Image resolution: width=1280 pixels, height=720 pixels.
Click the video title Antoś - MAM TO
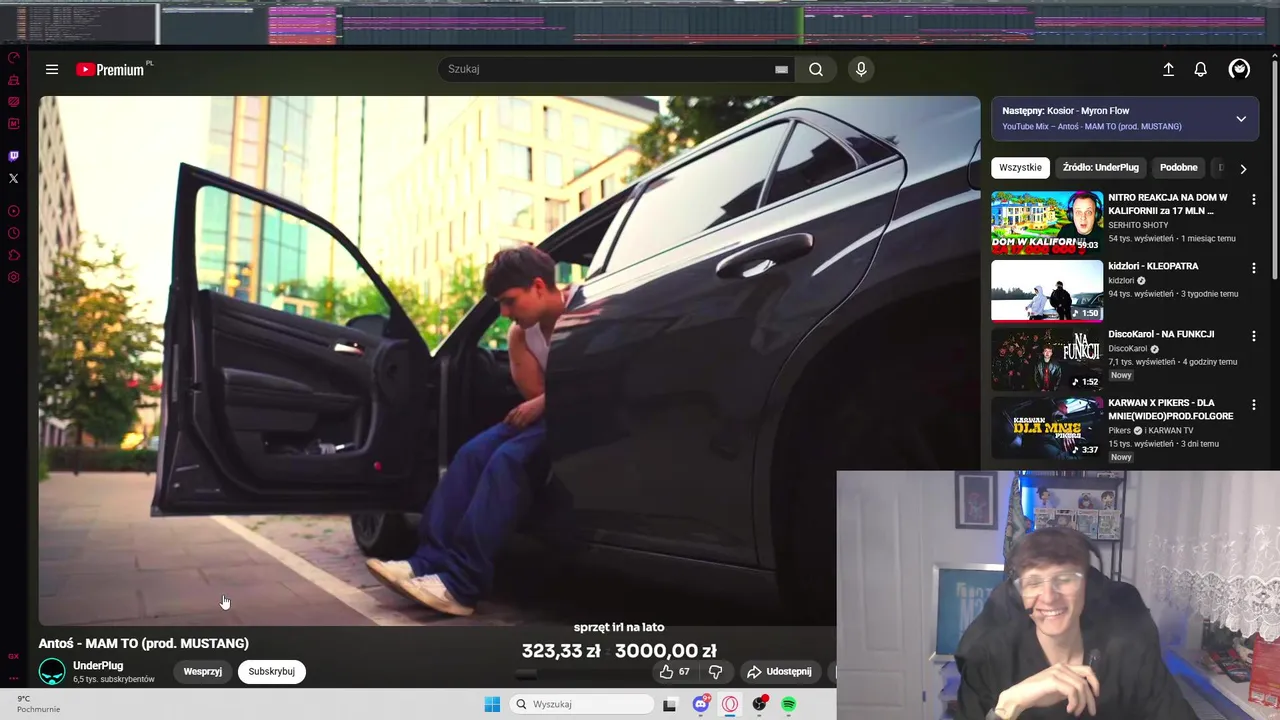143,644
